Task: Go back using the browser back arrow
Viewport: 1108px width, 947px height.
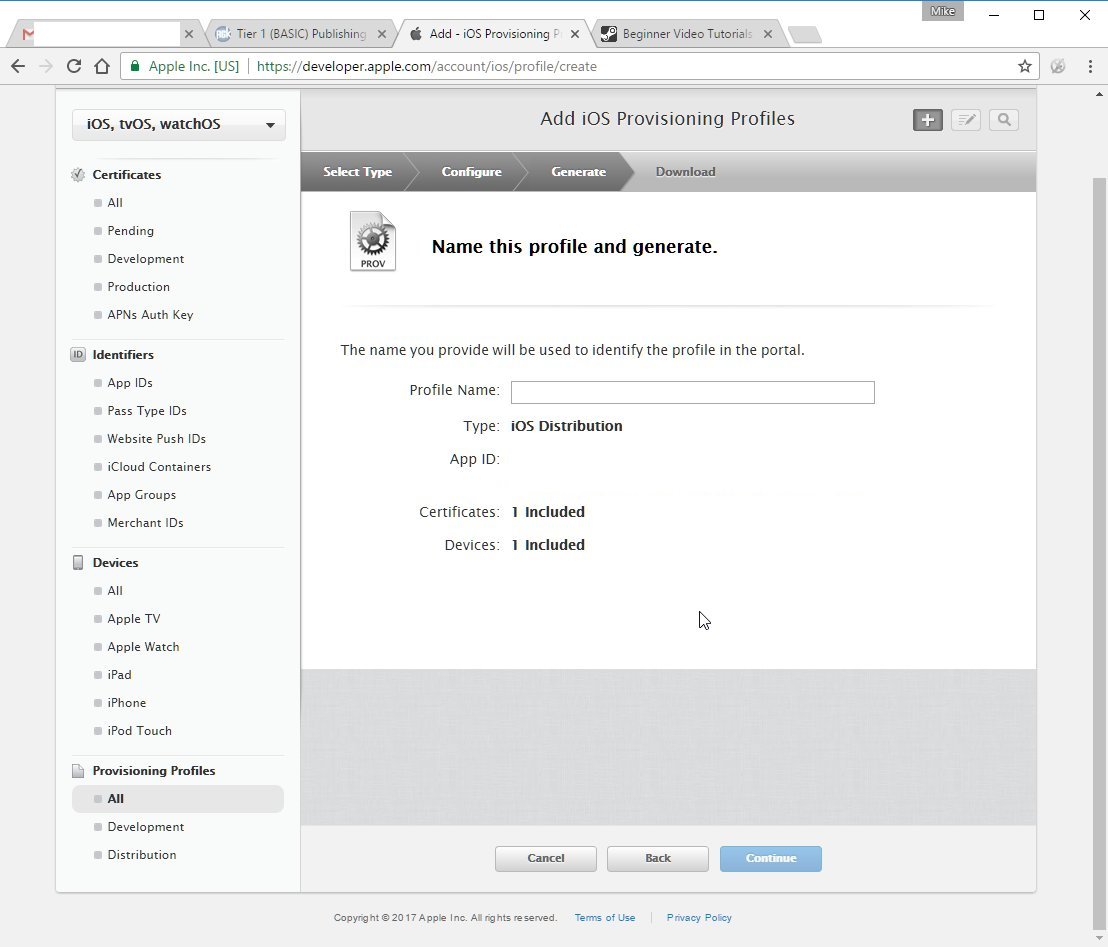Action: coord(18,66)
